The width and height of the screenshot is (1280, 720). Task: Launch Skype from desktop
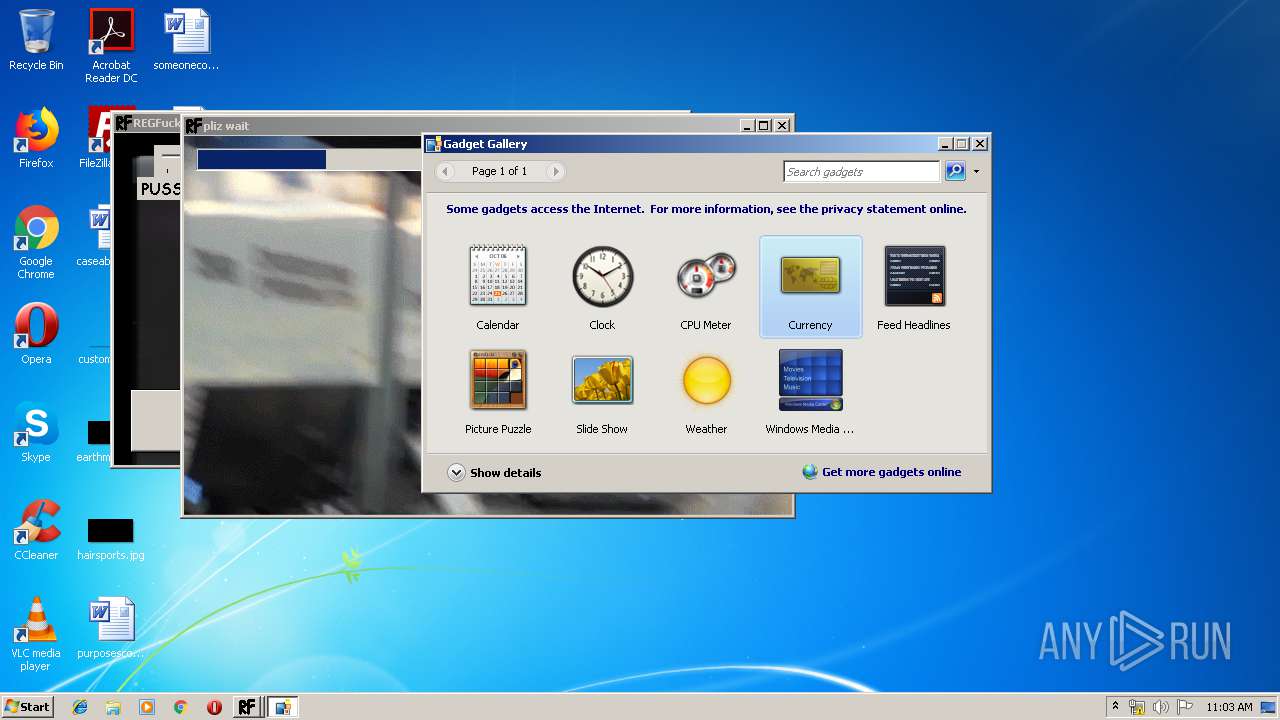point(36,432)
